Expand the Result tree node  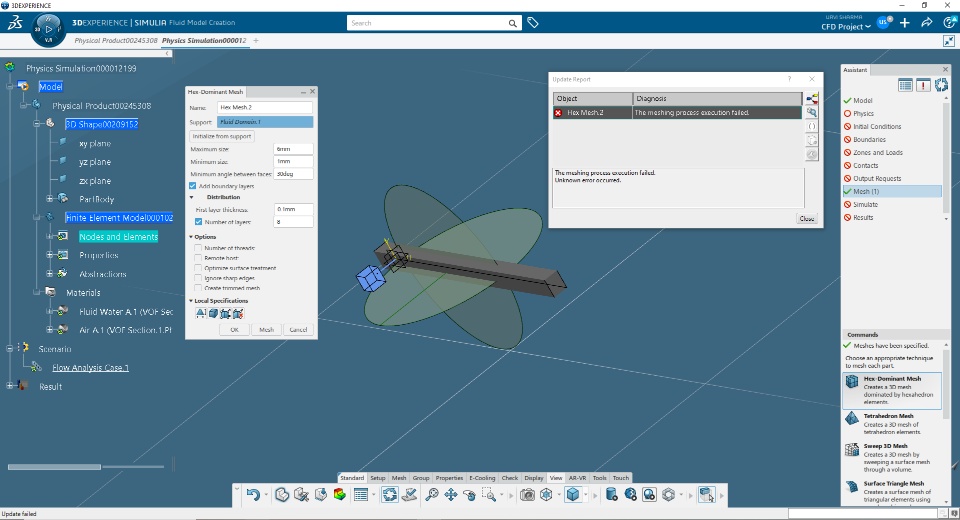tap(10, 386)
